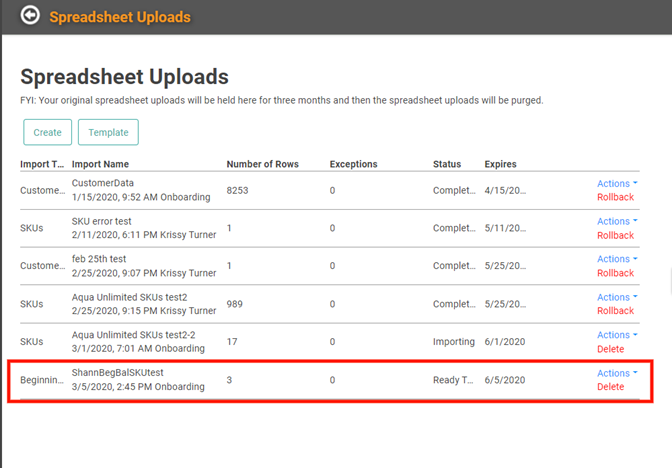Open Actions dropdown for ShannBegBalSKUtest

point(616,373)
